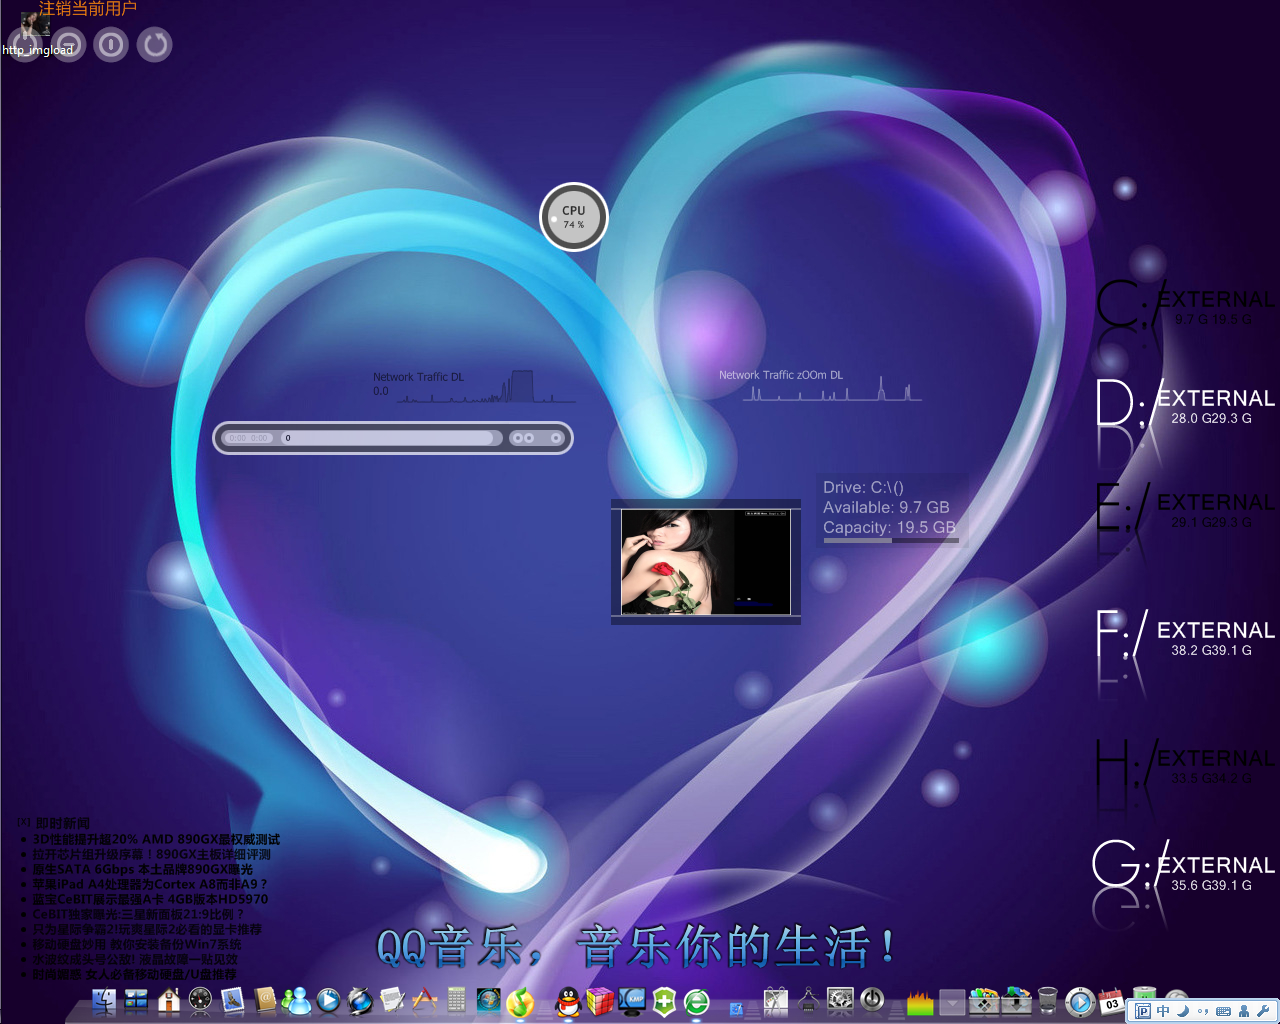Image resolution: width=1280 pixels, height=1024 pixels.
Task: Open the E: EXTERNAL drive shortcut
Action: [x=1186, y=509]
